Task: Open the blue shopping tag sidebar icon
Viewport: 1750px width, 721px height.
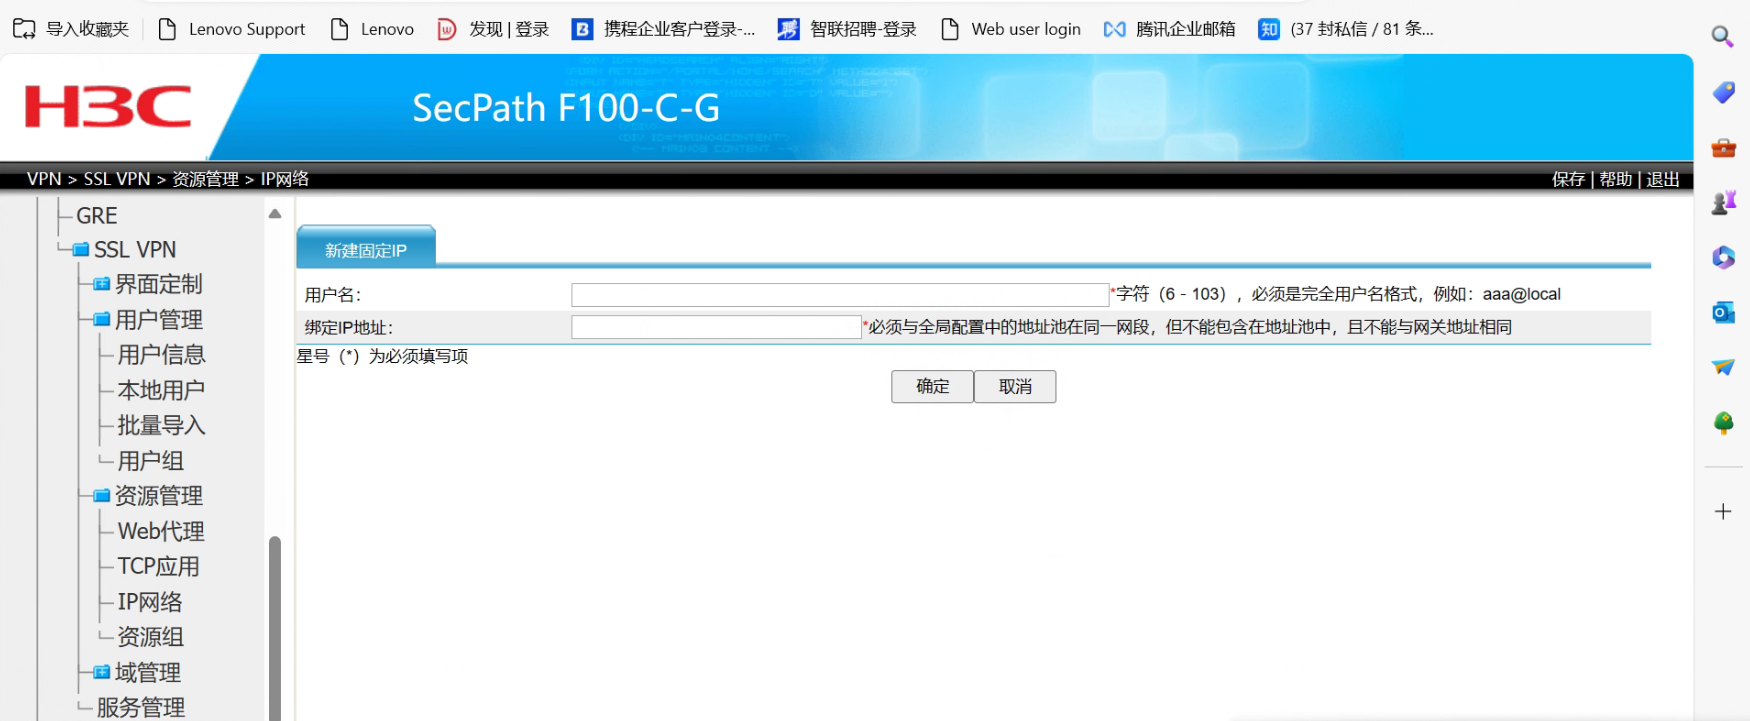Action: pos(1723,93)
